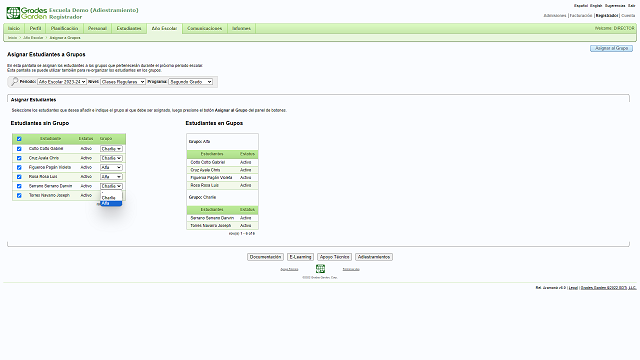
Task: Open the Nivel dropdown Clases Regulares
Action: pos(123,82)
